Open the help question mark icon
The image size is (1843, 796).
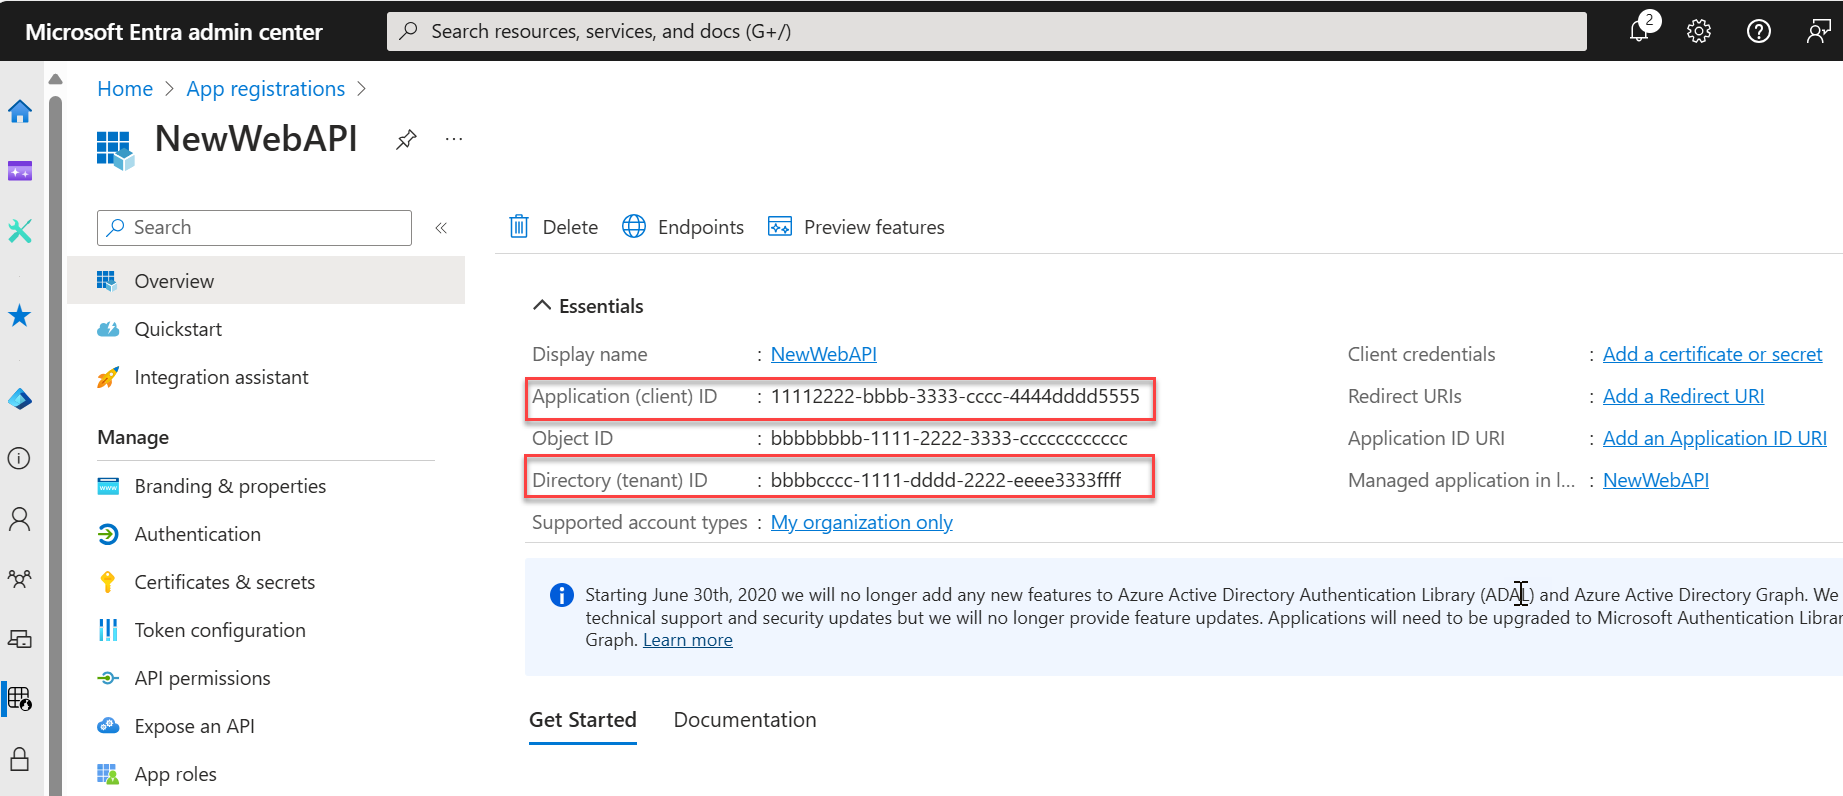point(1759,31)
